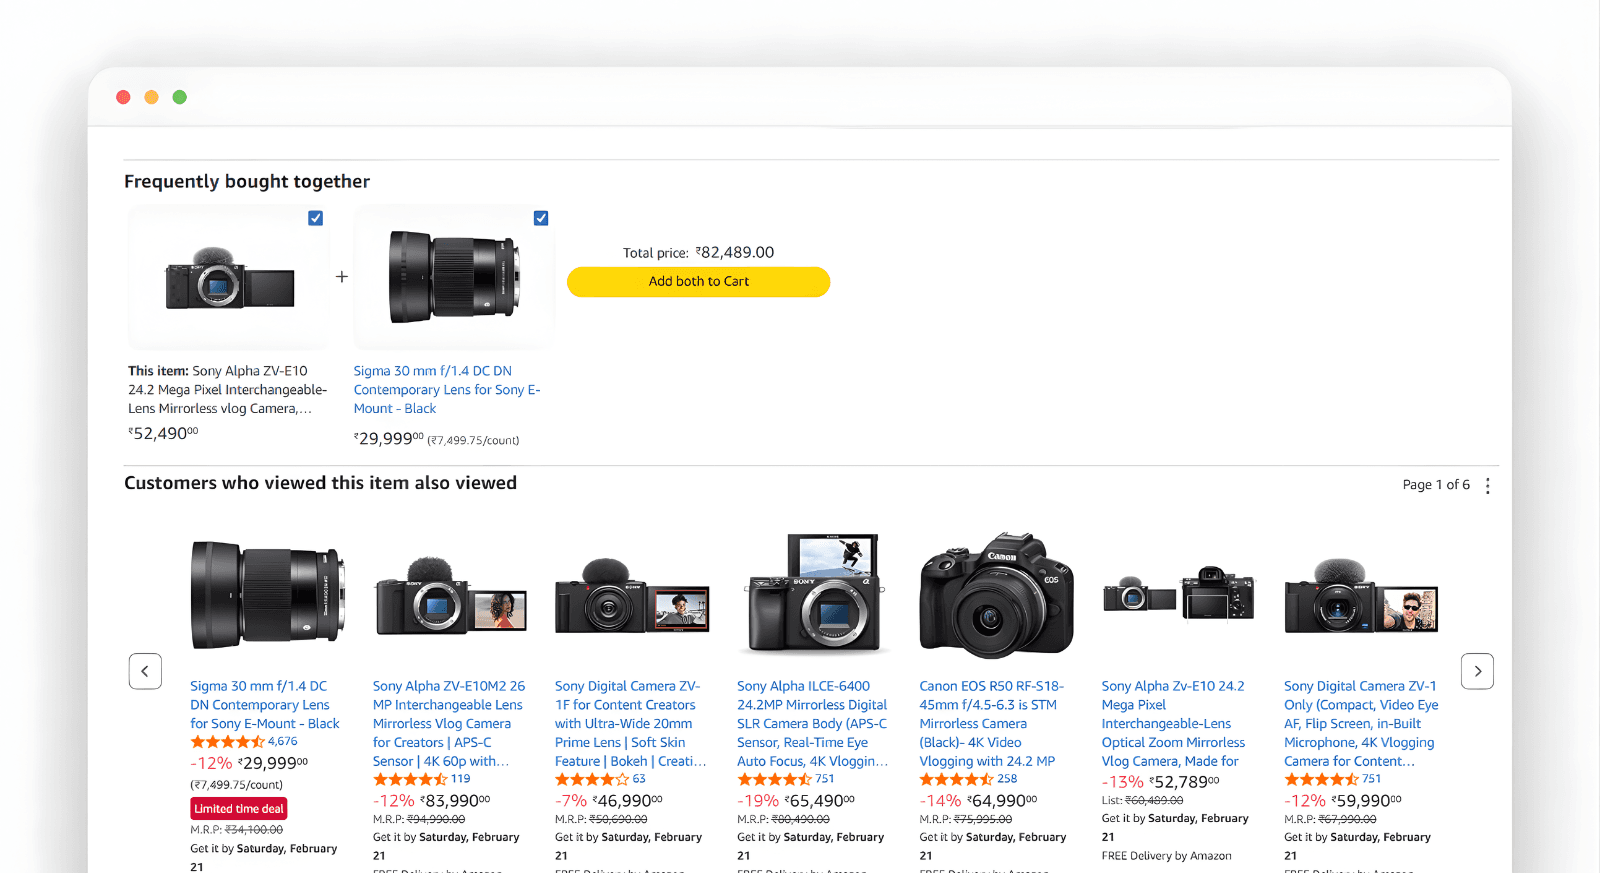The height and width of the screenshot is (873, 1600).
Task: Open star ratings for Canon EOS R50
Action: tap(956, 779)
